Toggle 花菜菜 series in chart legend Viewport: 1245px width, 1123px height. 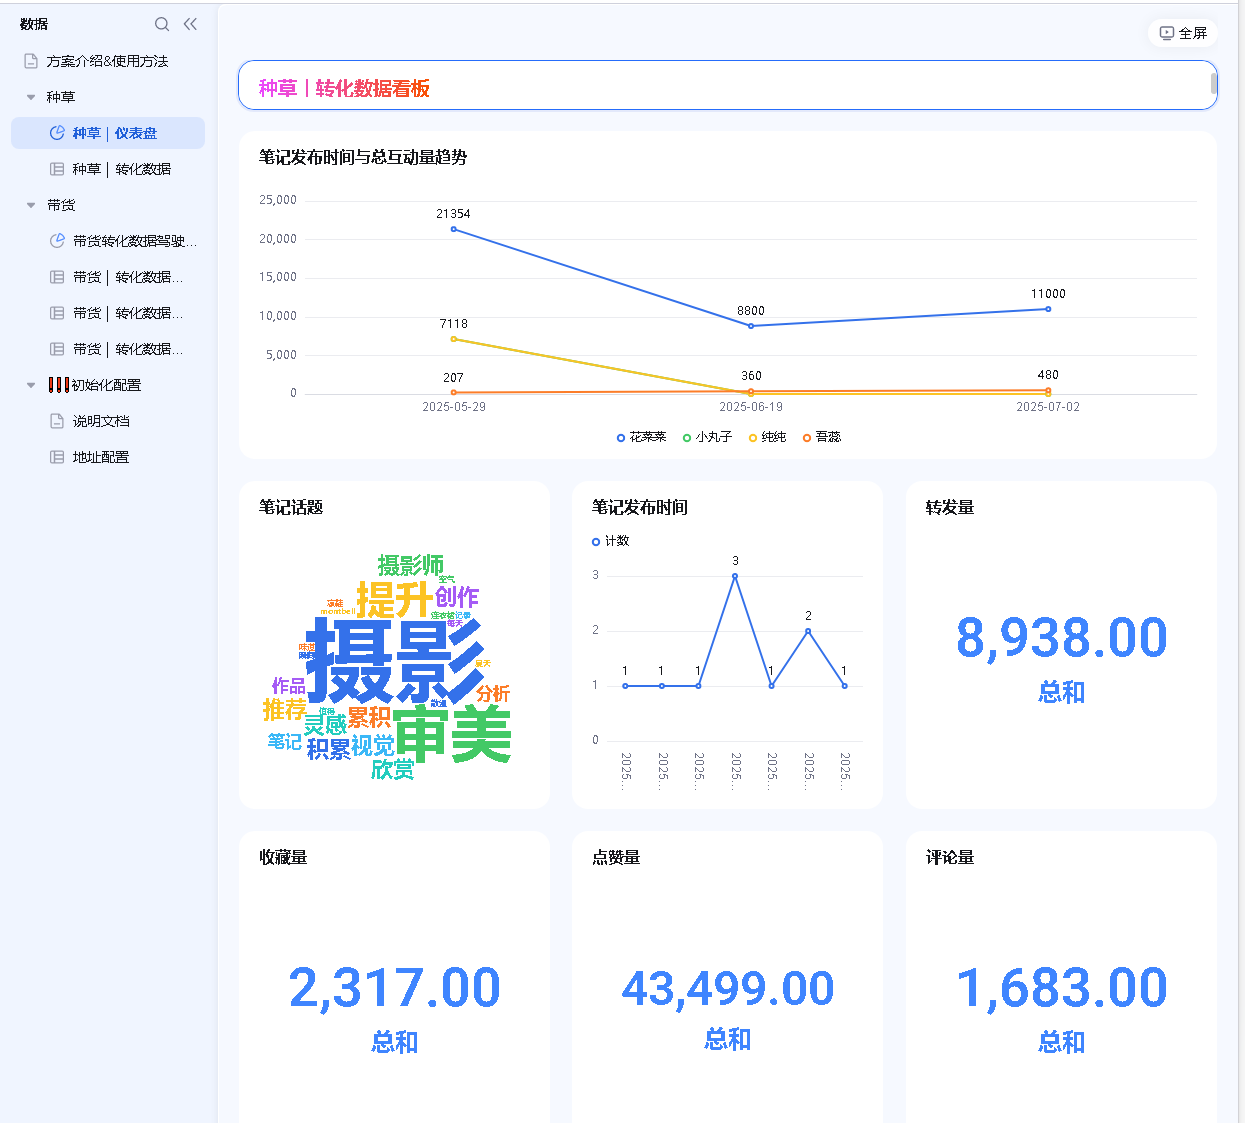(641, 437)
